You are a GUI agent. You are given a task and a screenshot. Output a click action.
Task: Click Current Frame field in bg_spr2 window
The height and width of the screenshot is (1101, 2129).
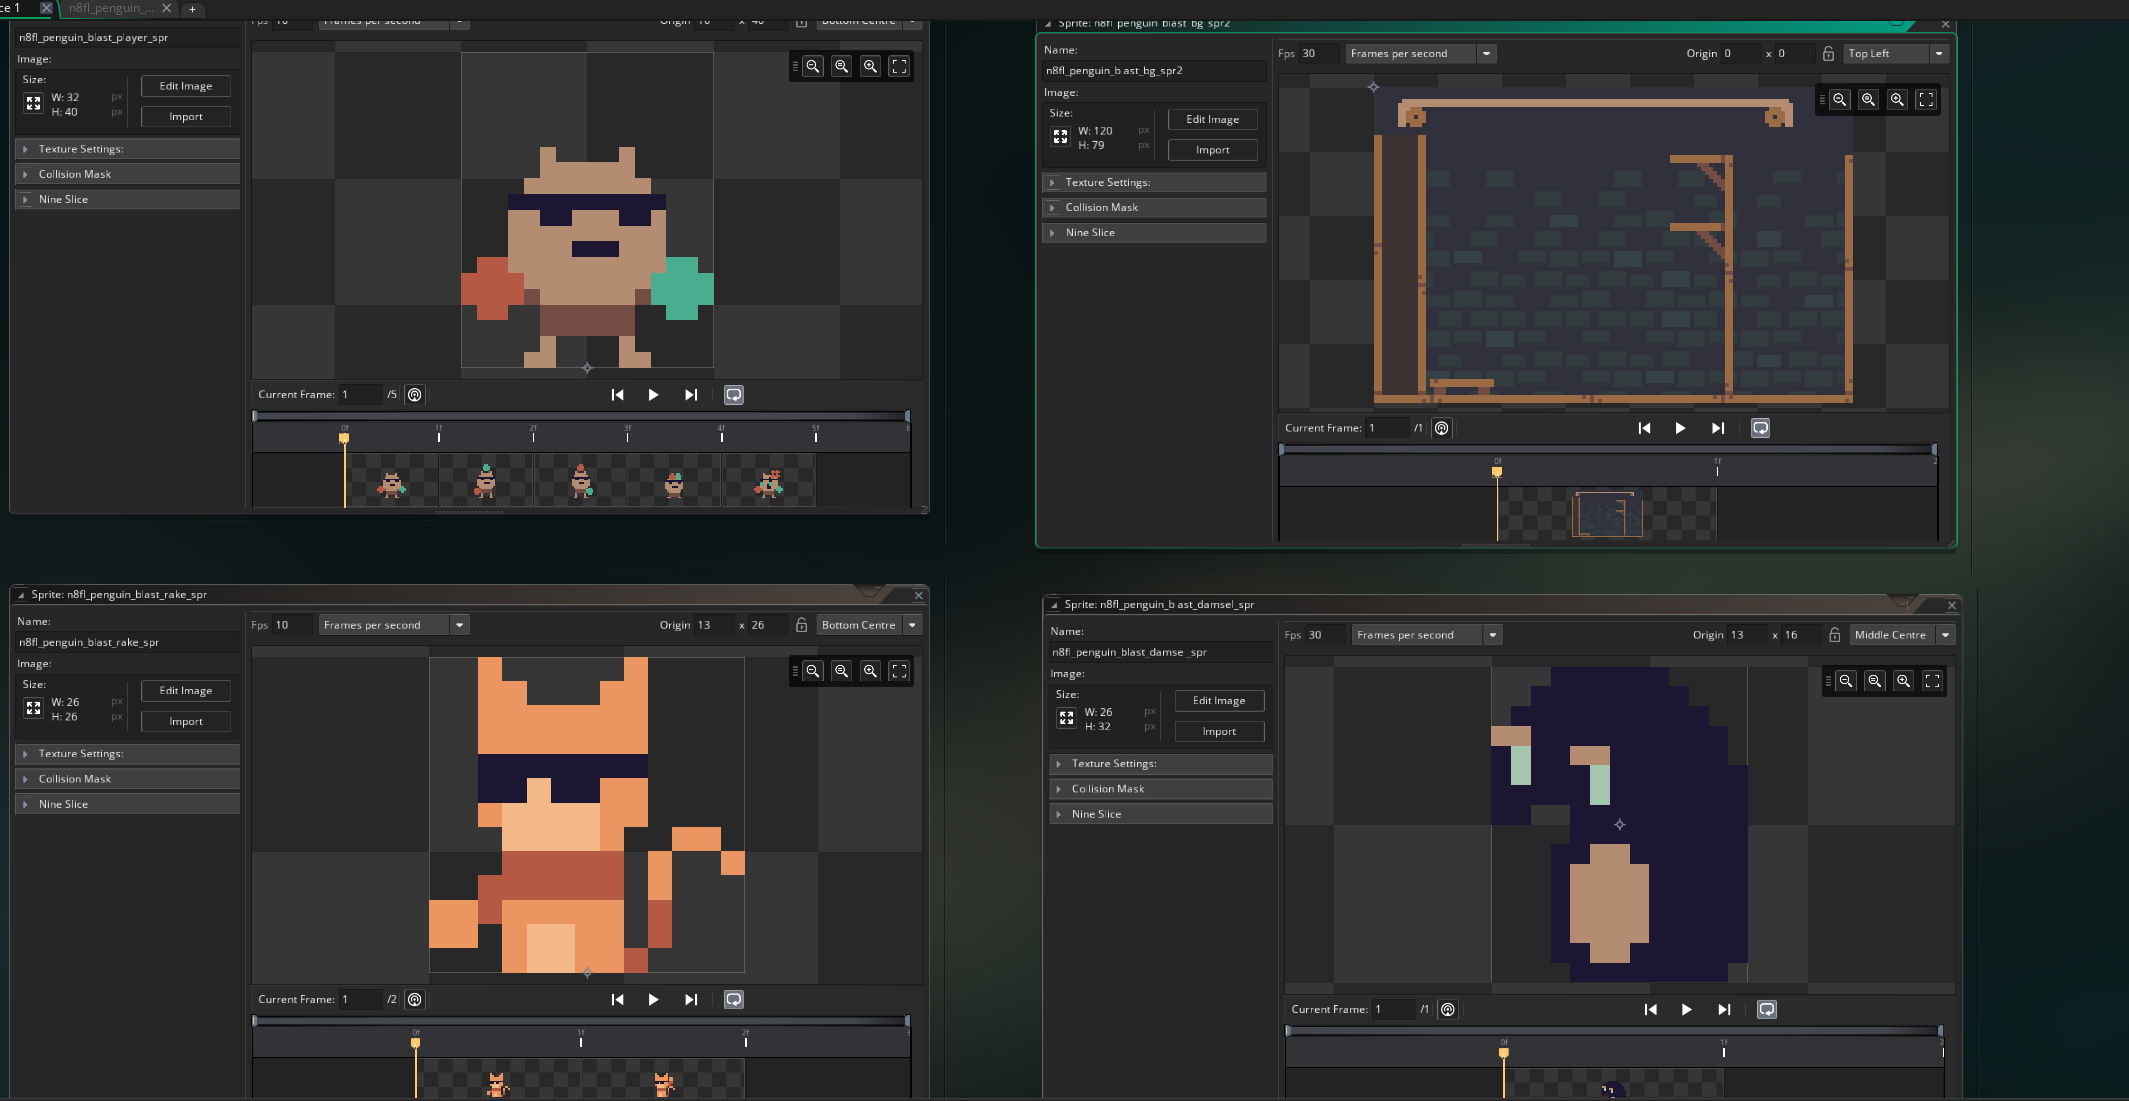point(1388,428)
